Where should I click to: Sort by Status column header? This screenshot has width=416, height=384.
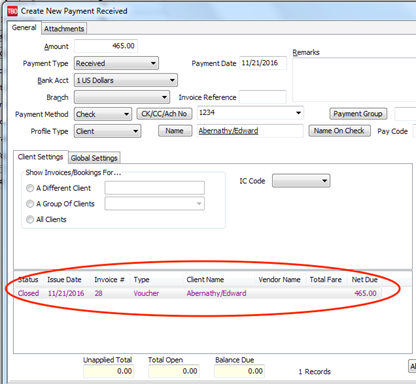tap(29, 280)
